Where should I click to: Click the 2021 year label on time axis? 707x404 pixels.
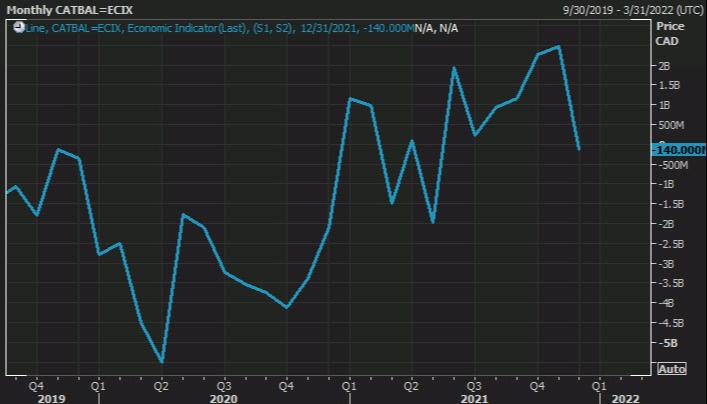click(474, 399)
